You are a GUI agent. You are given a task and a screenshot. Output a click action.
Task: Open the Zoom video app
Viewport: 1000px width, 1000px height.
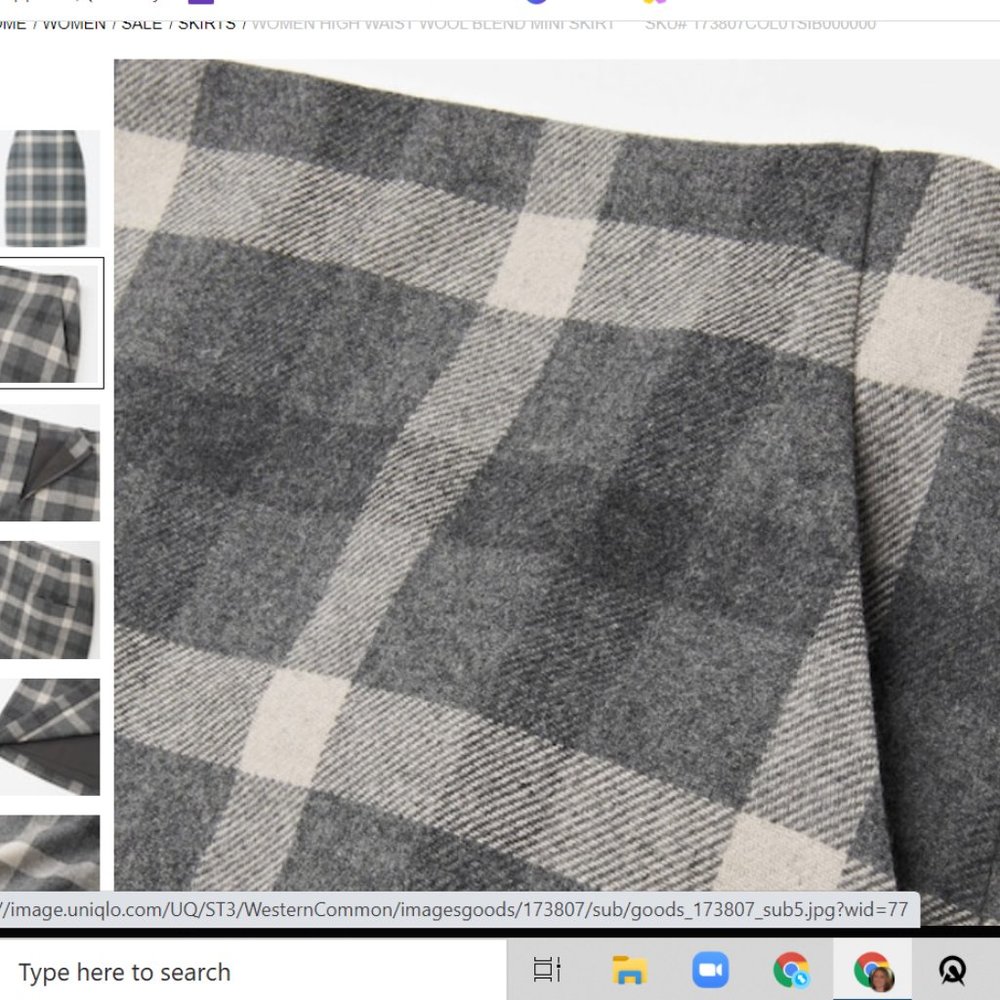tap(712, 971)
